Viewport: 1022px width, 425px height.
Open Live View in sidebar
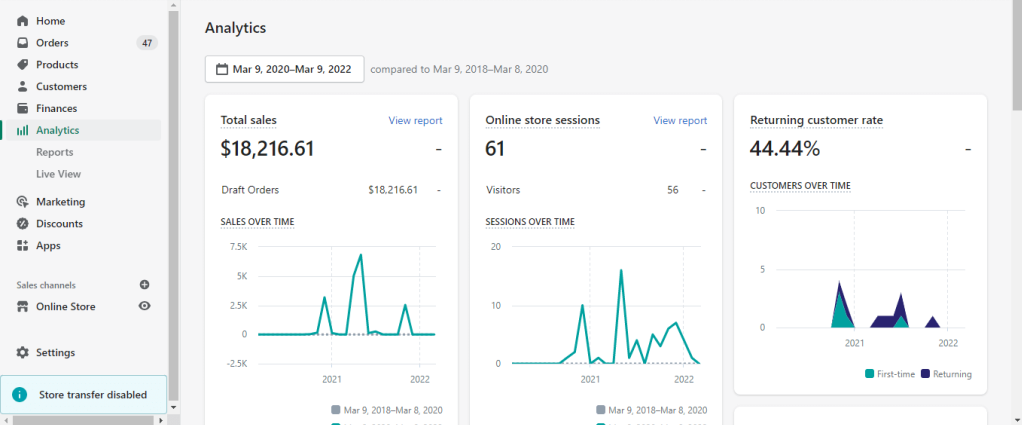pyautogui.click(x=58, y=174)
